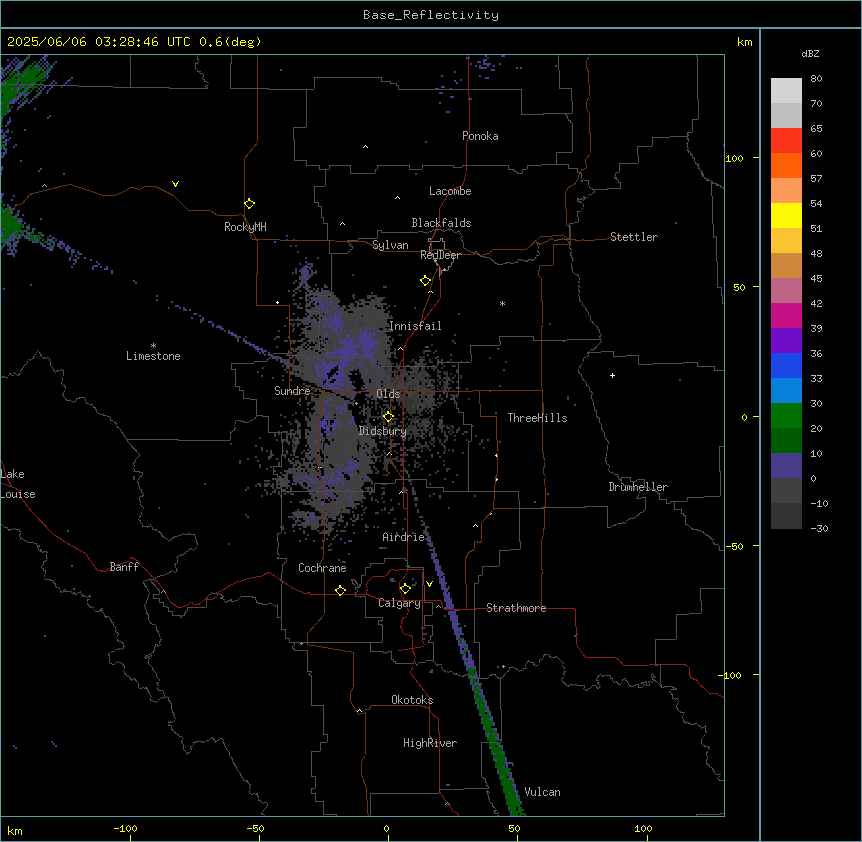Click the -50 tick on the right km axis
The height and width of the screenshot is (842, 862).
734,546
